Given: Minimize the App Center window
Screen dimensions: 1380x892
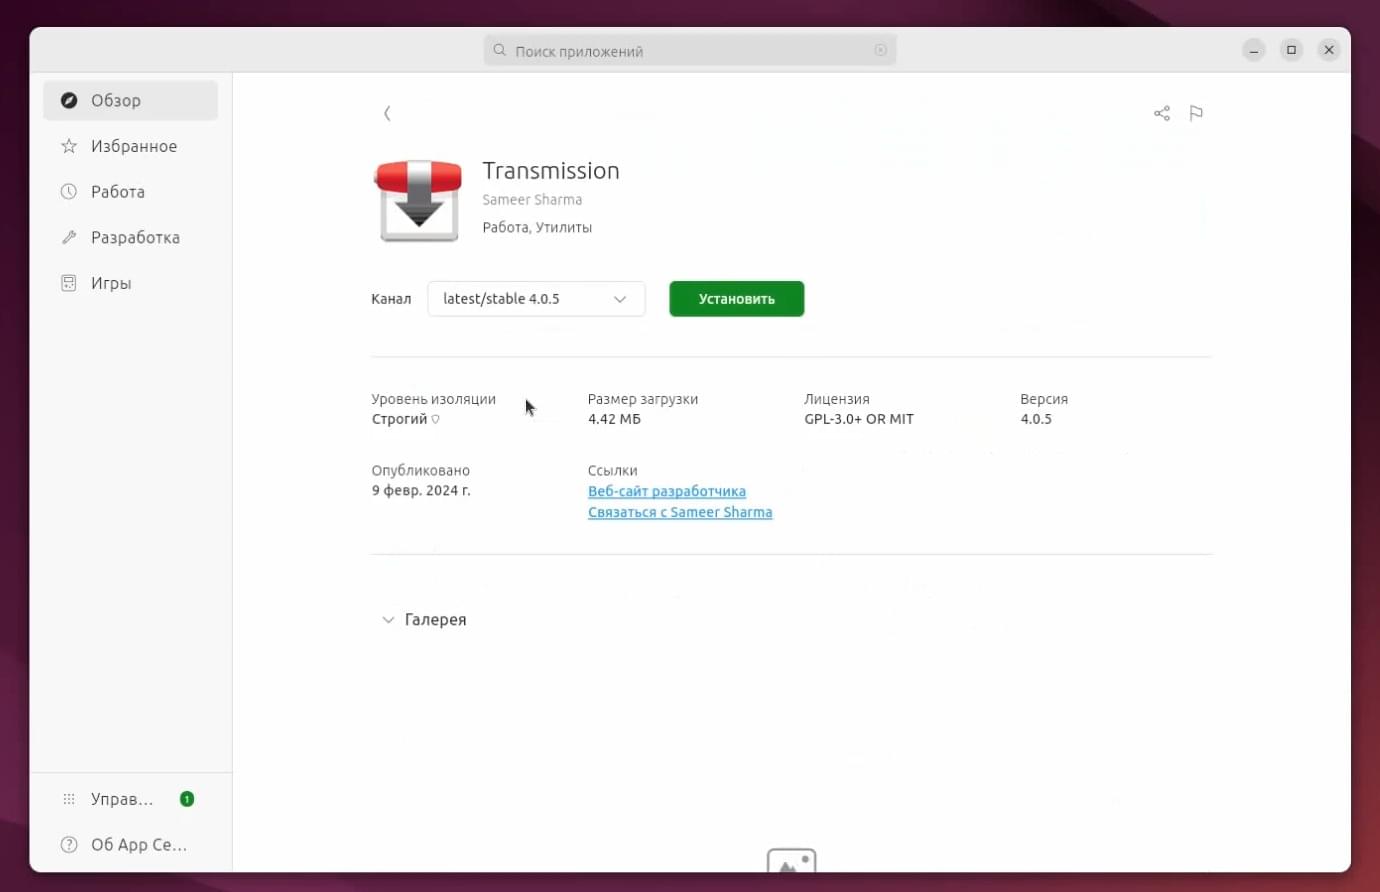Looking at the screenshot, I should pos(1254,50).
